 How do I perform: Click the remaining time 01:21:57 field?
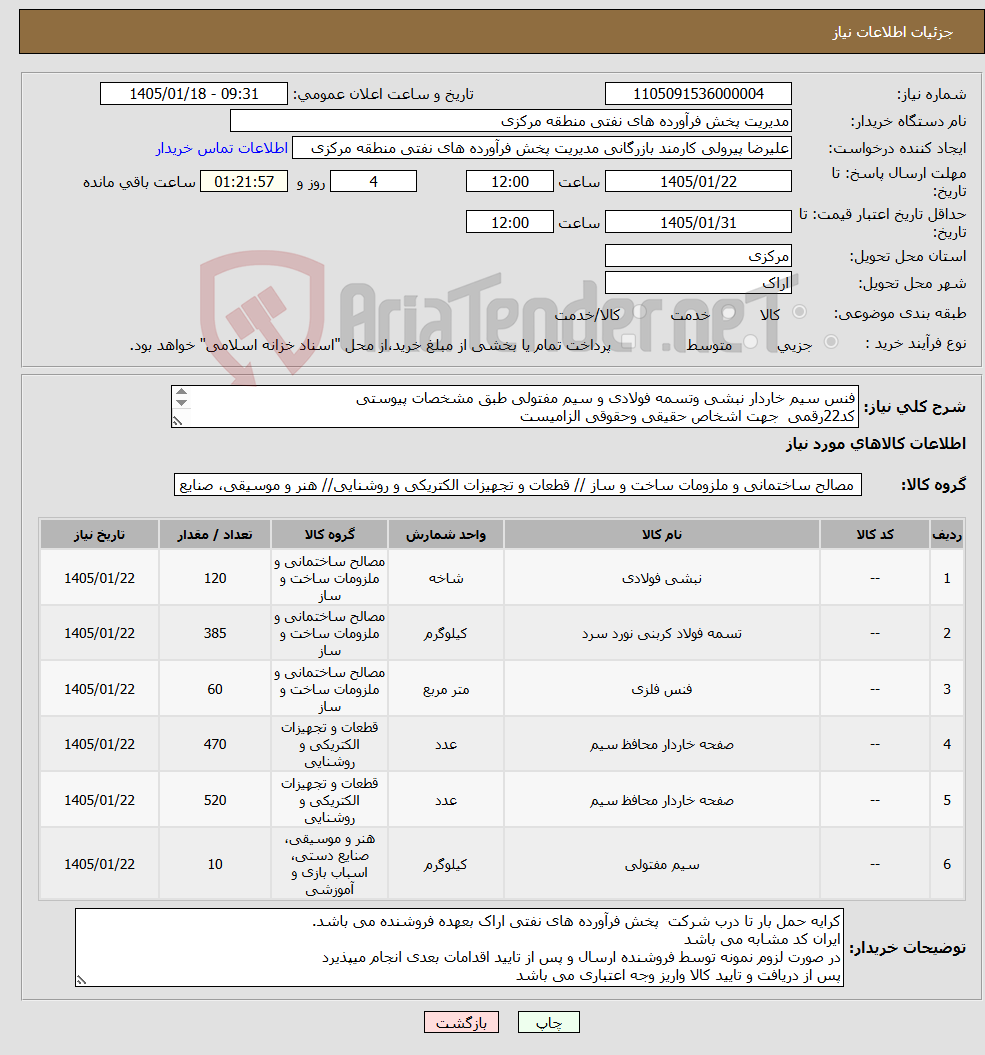pos(244,182)
